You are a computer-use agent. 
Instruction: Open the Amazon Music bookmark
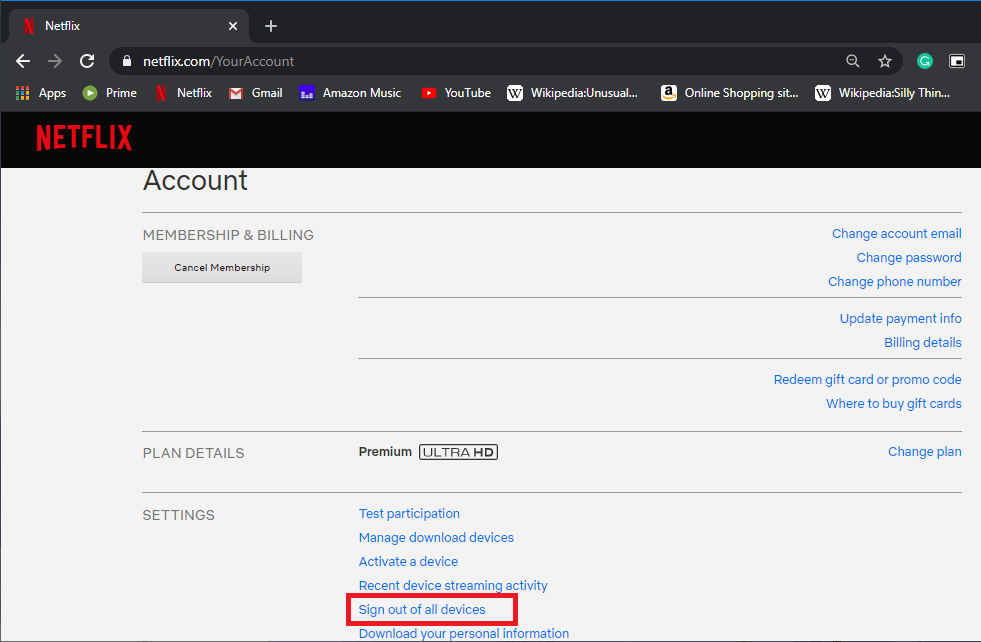point(350,93)
